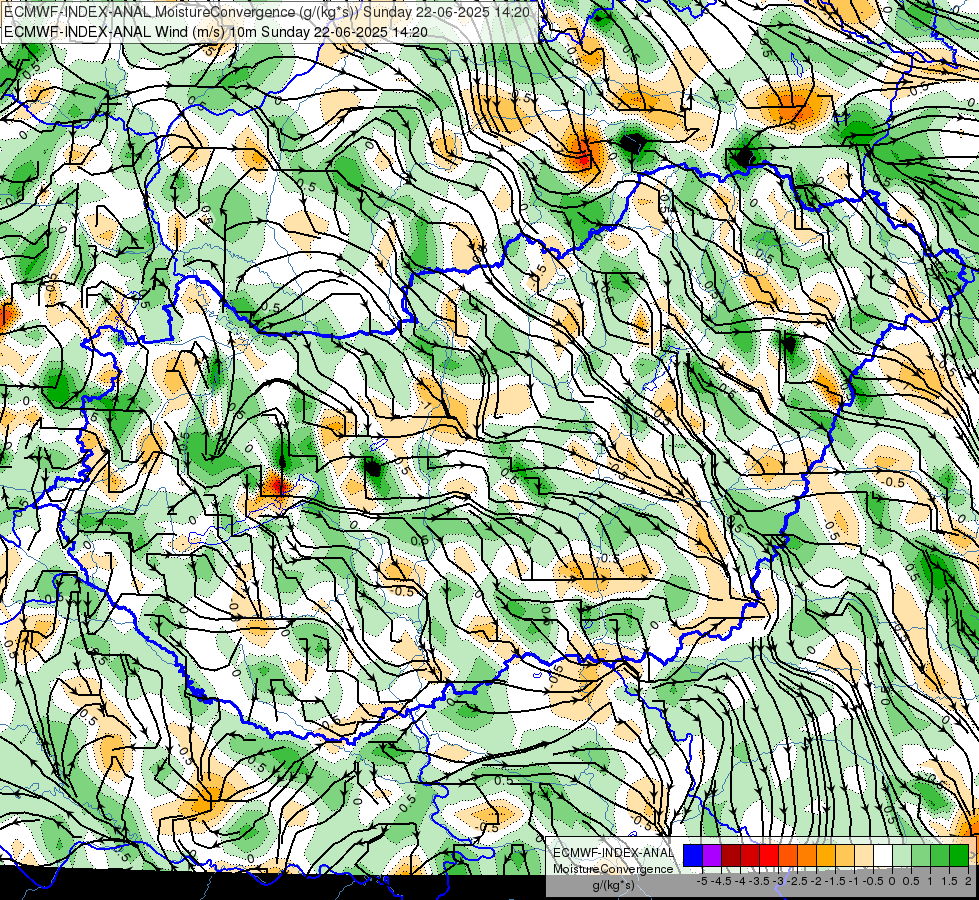
Task: Click the legend label ECMWF-INDEX-ANAL
Action: coord(613,853)
